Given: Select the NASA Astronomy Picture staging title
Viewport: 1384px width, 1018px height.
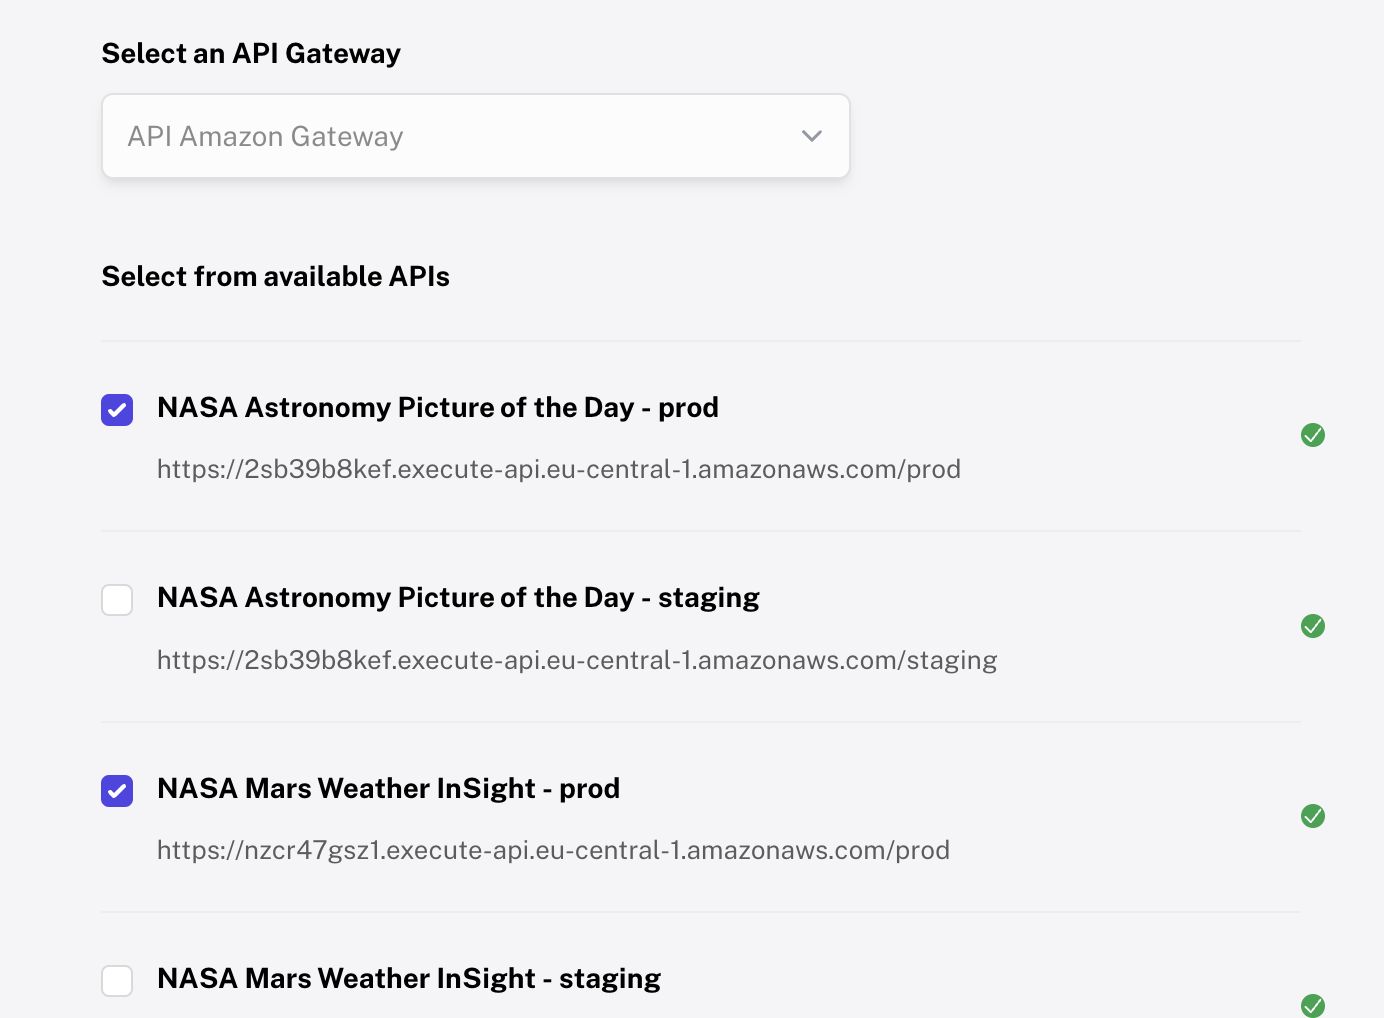Looking at the screenshot, I should coord(458,598).
